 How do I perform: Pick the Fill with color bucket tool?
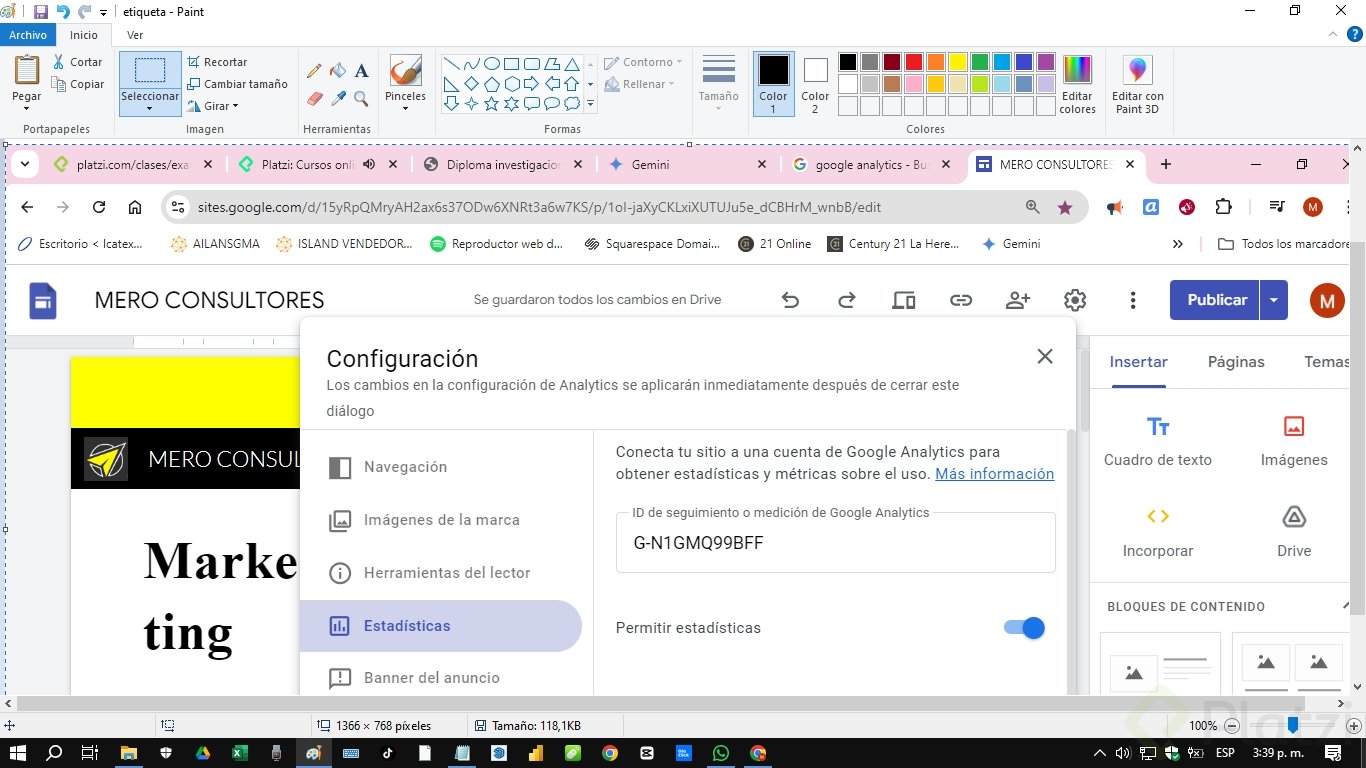[338, 71]
